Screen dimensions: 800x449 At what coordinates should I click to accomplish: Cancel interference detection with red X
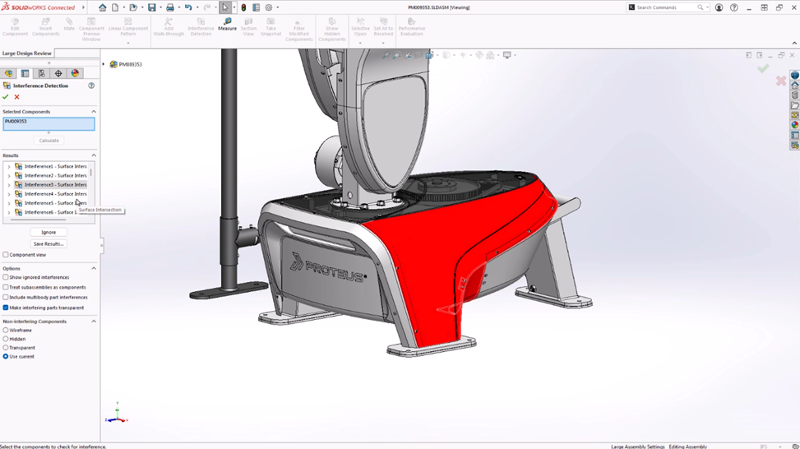pyautogui.click(x=17, y=97)
